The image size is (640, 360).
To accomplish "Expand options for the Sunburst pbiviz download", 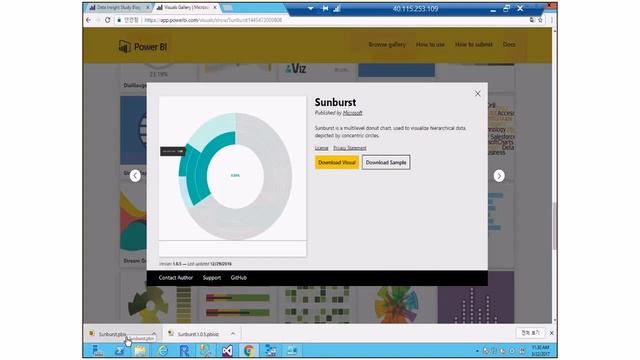I will click(233, 334).
